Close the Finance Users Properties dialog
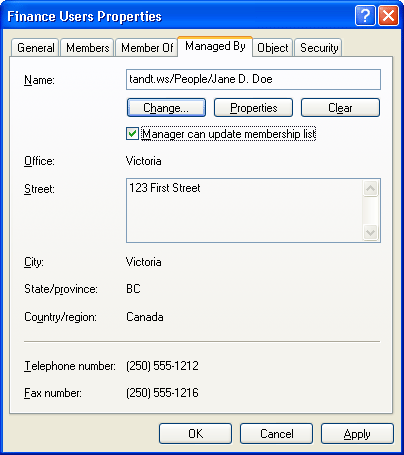 click(x=388, y=15)
